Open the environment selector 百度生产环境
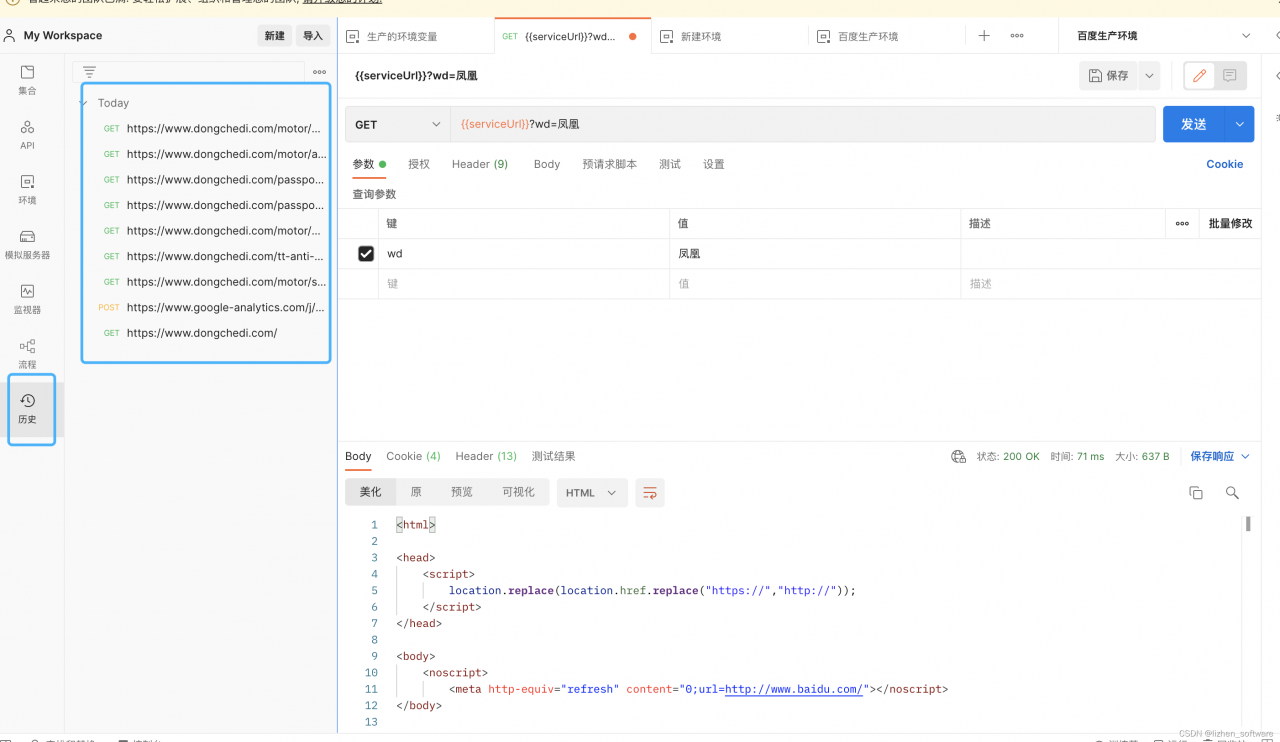The width and height of the screenshot is (1280, 742). 1163,35
